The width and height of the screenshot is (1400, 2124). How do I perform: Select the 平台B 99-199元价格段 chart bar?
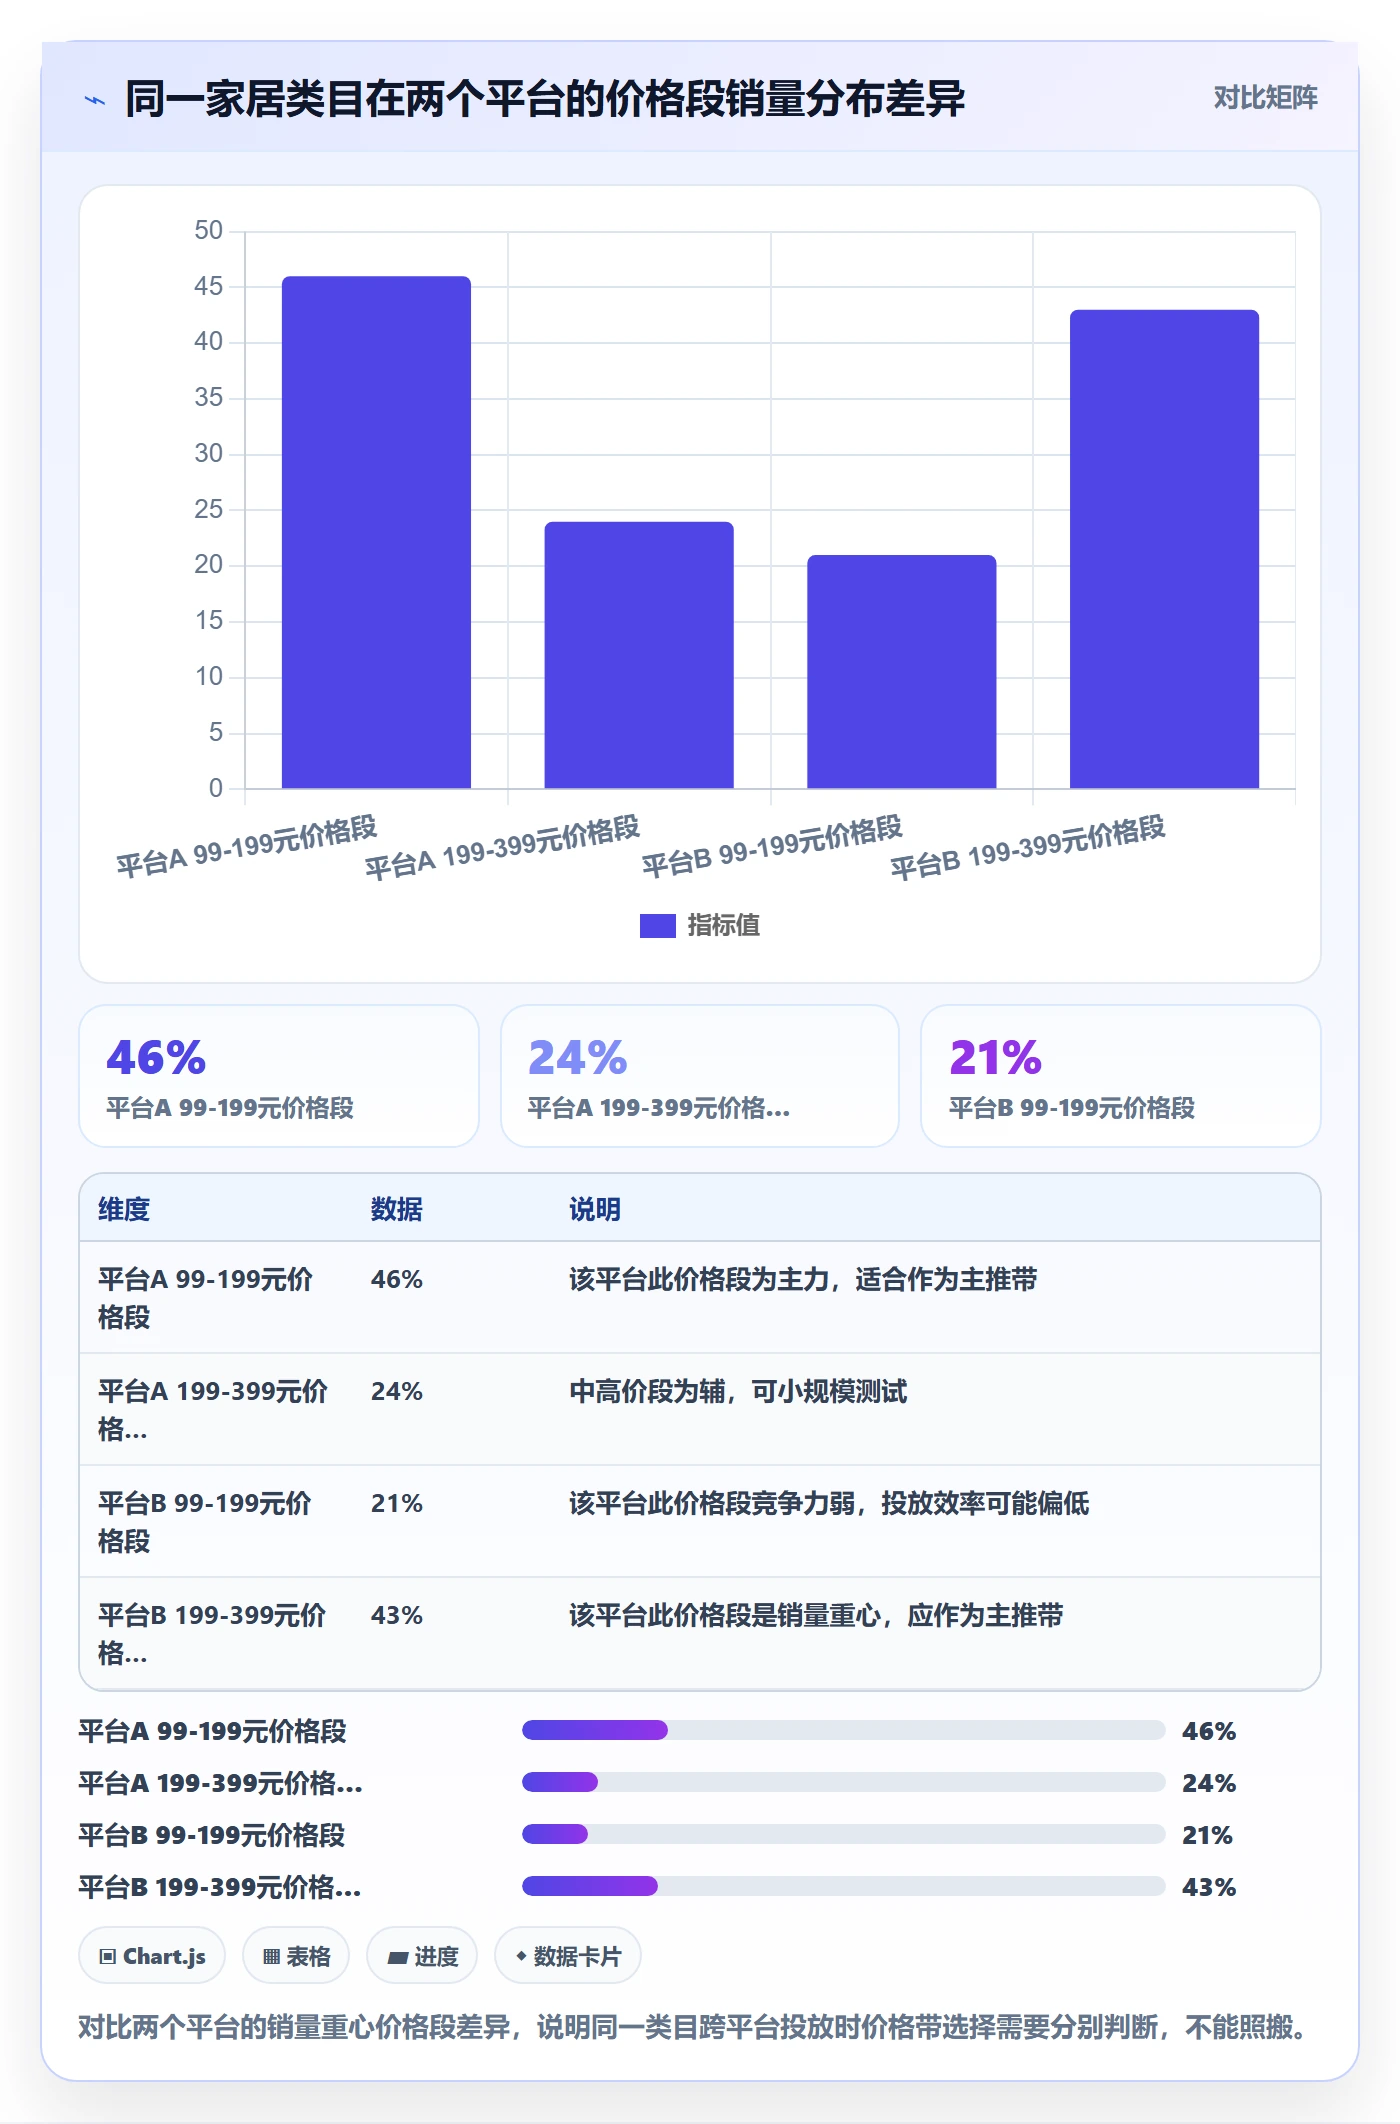tap(901, 671)
